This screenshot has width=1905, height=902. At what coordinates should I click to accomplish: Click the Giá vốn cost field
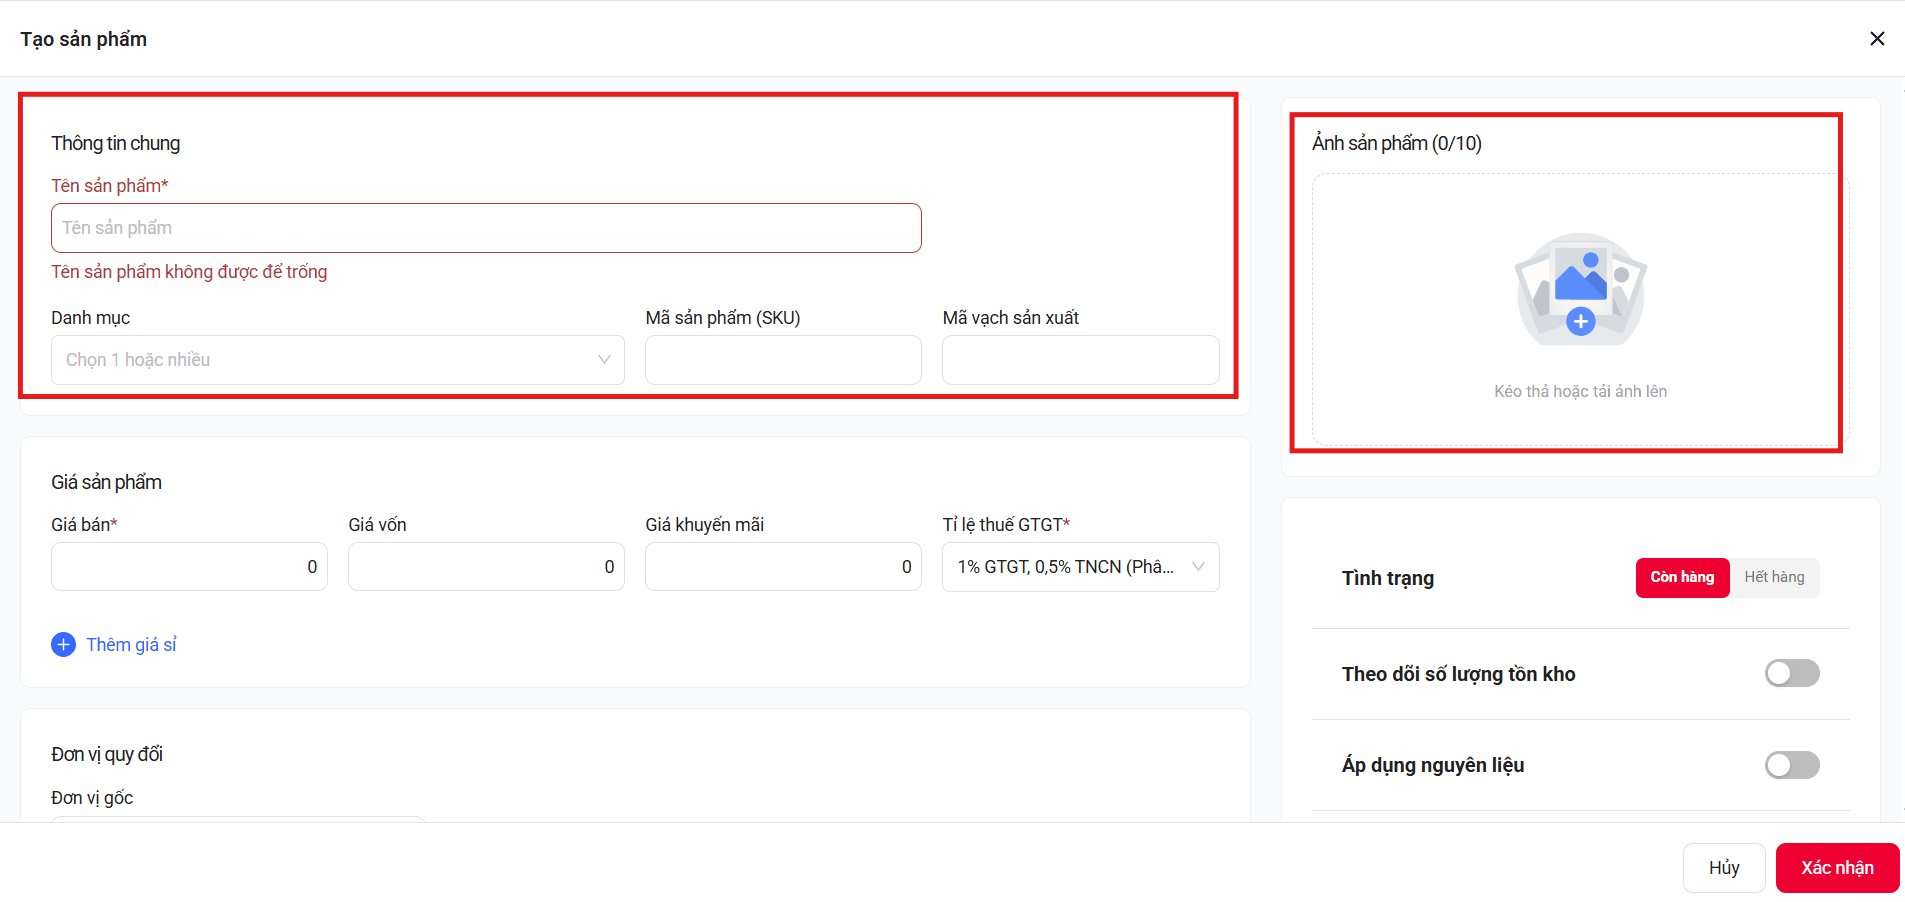(x=486, y=567)
